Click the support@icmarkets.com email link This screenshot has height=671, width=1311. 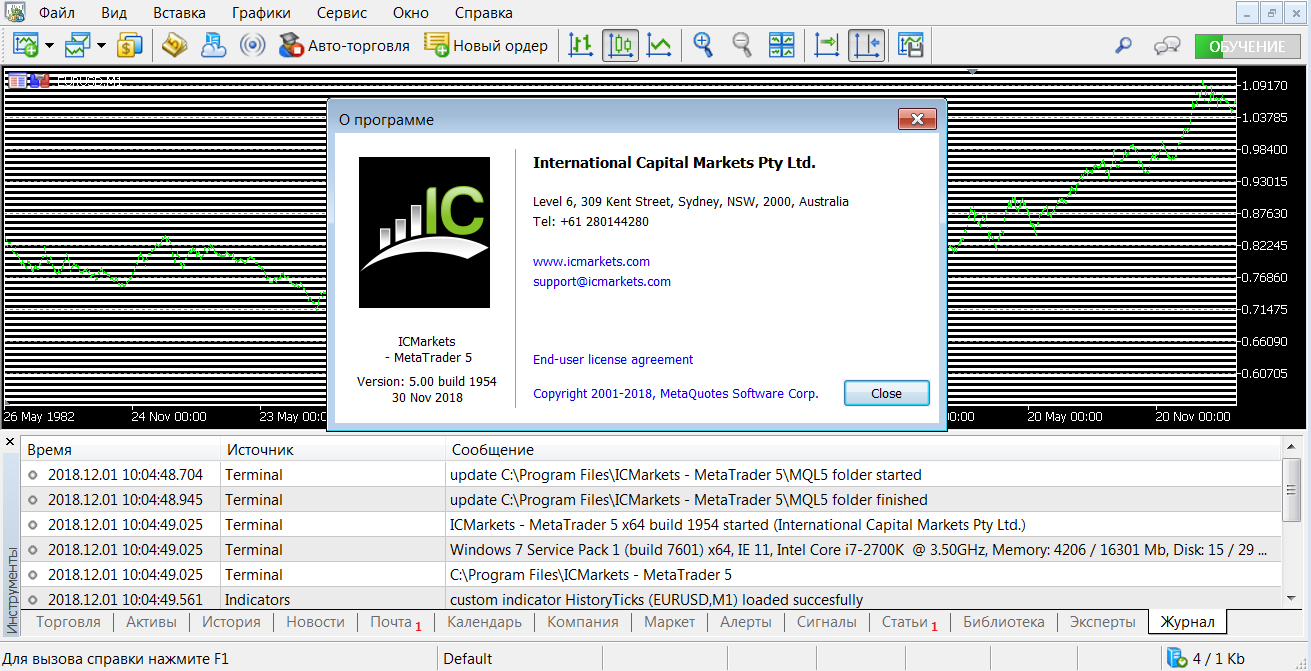602,282
